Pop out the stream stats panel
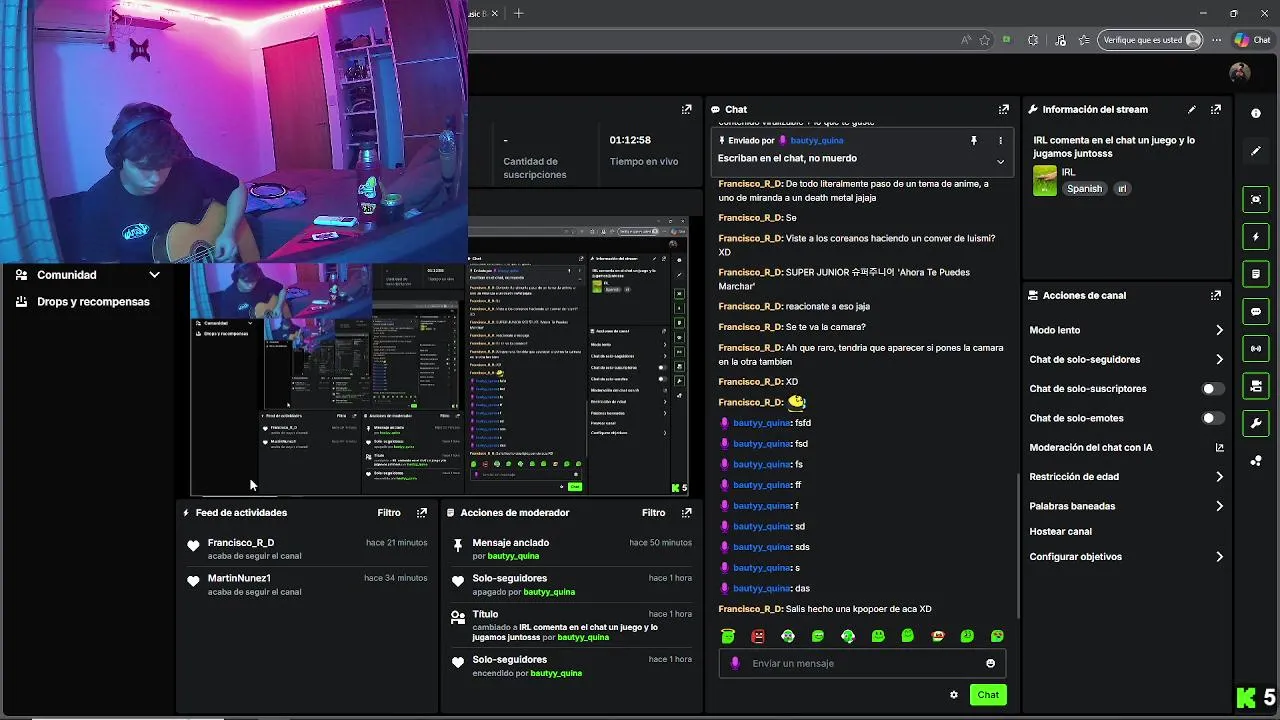This screenshot has width=1280, height=720. coord(686,110)
